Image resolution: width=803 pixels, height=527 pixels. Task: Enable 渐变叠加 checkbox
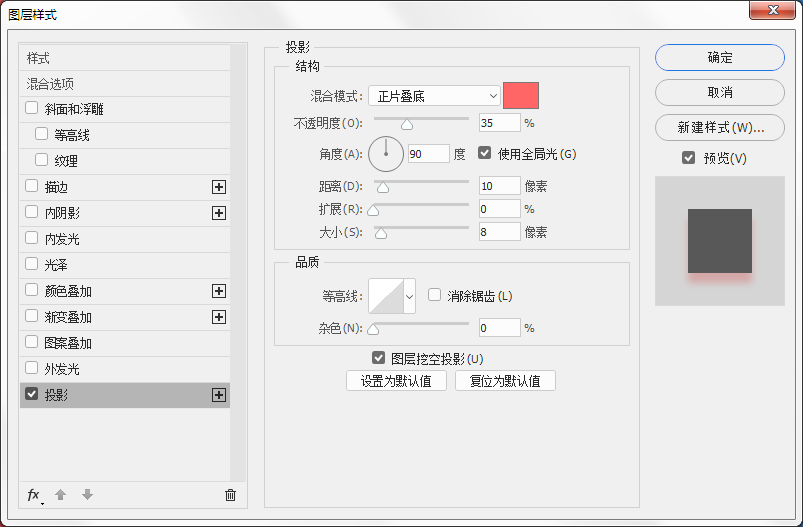pos(32,316)
